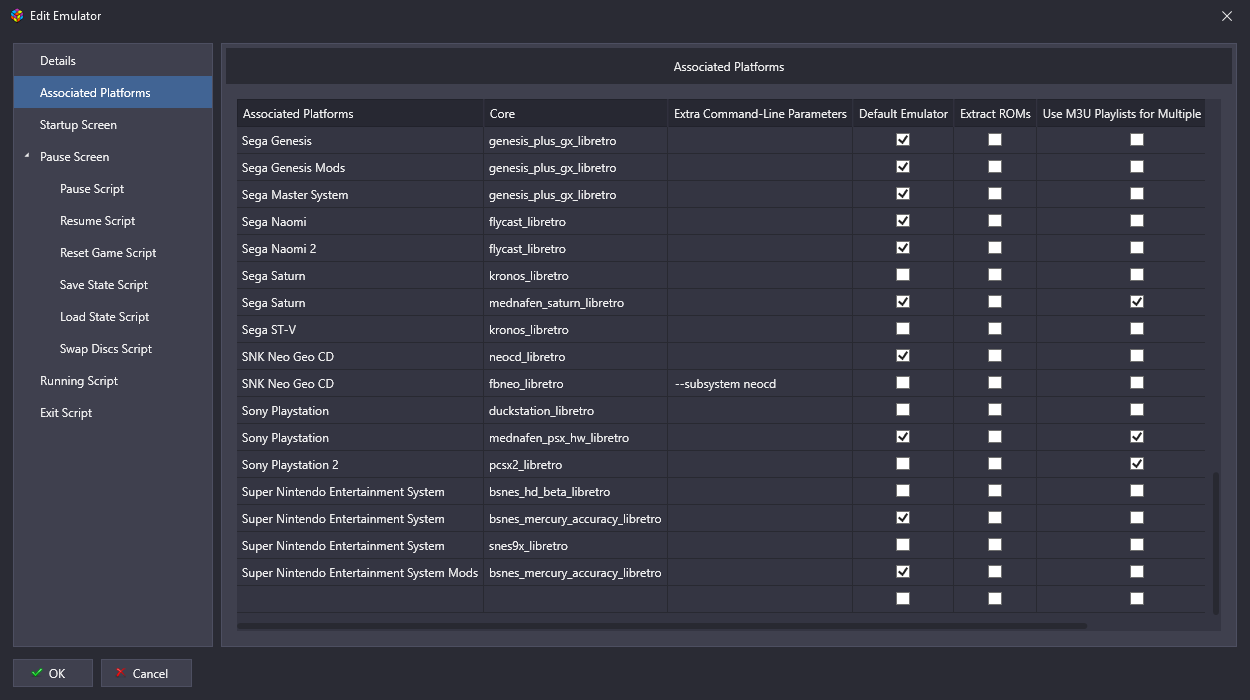Open the Exit Script page
Image resolution: width=1250 pixels, height=700 pixels.
coord(113,413)
